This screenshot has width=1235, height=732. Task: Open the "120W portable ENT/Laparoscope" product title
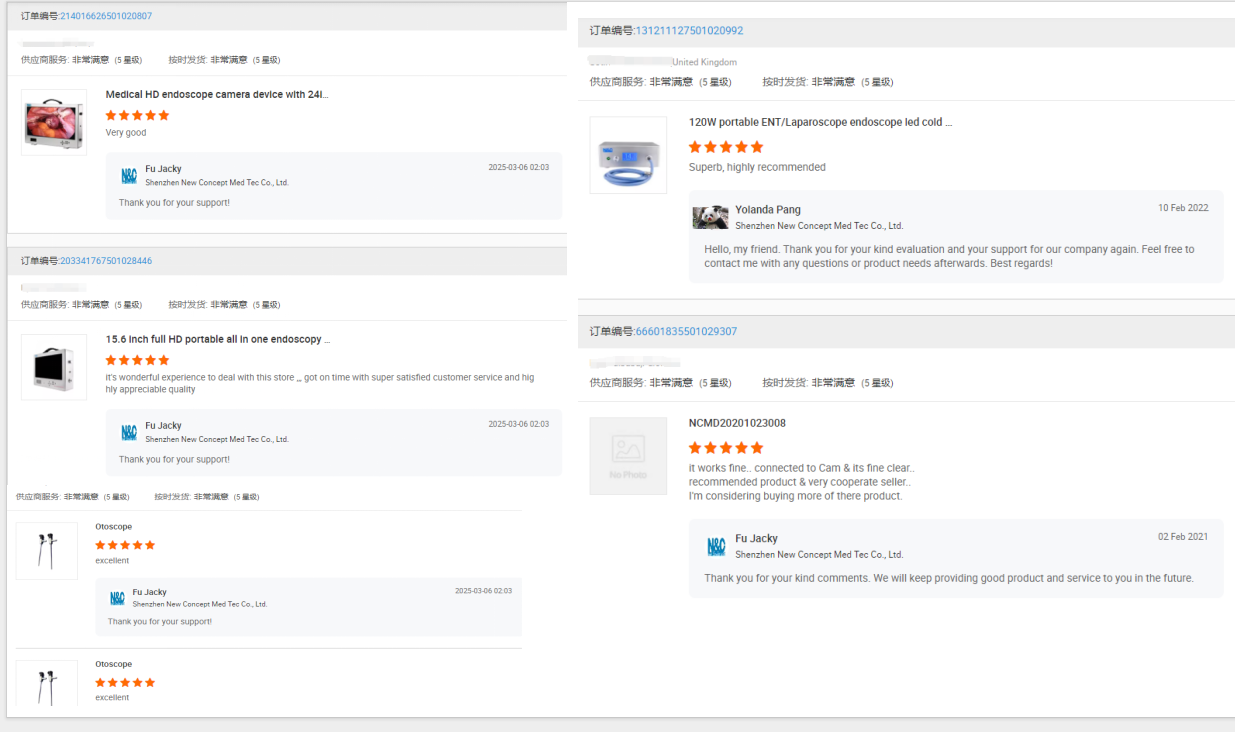(x=820, y=122)
